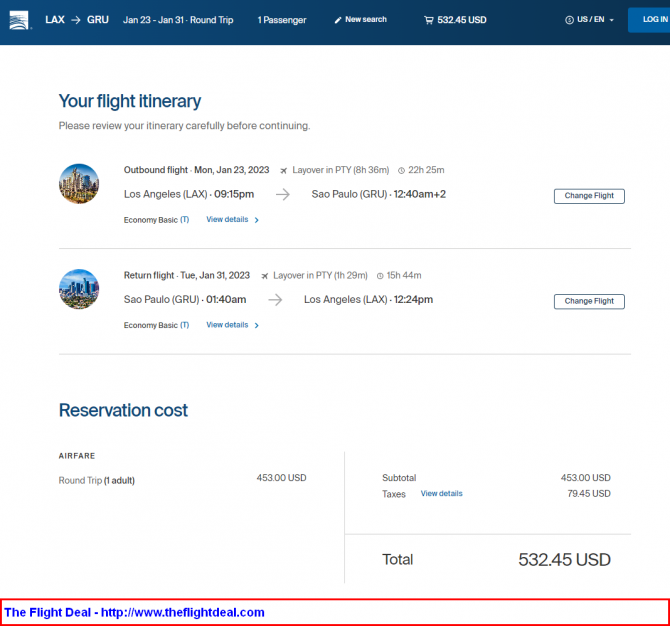View details of the Taxes breakdown

pyautogui.click(x=441, y=494)
